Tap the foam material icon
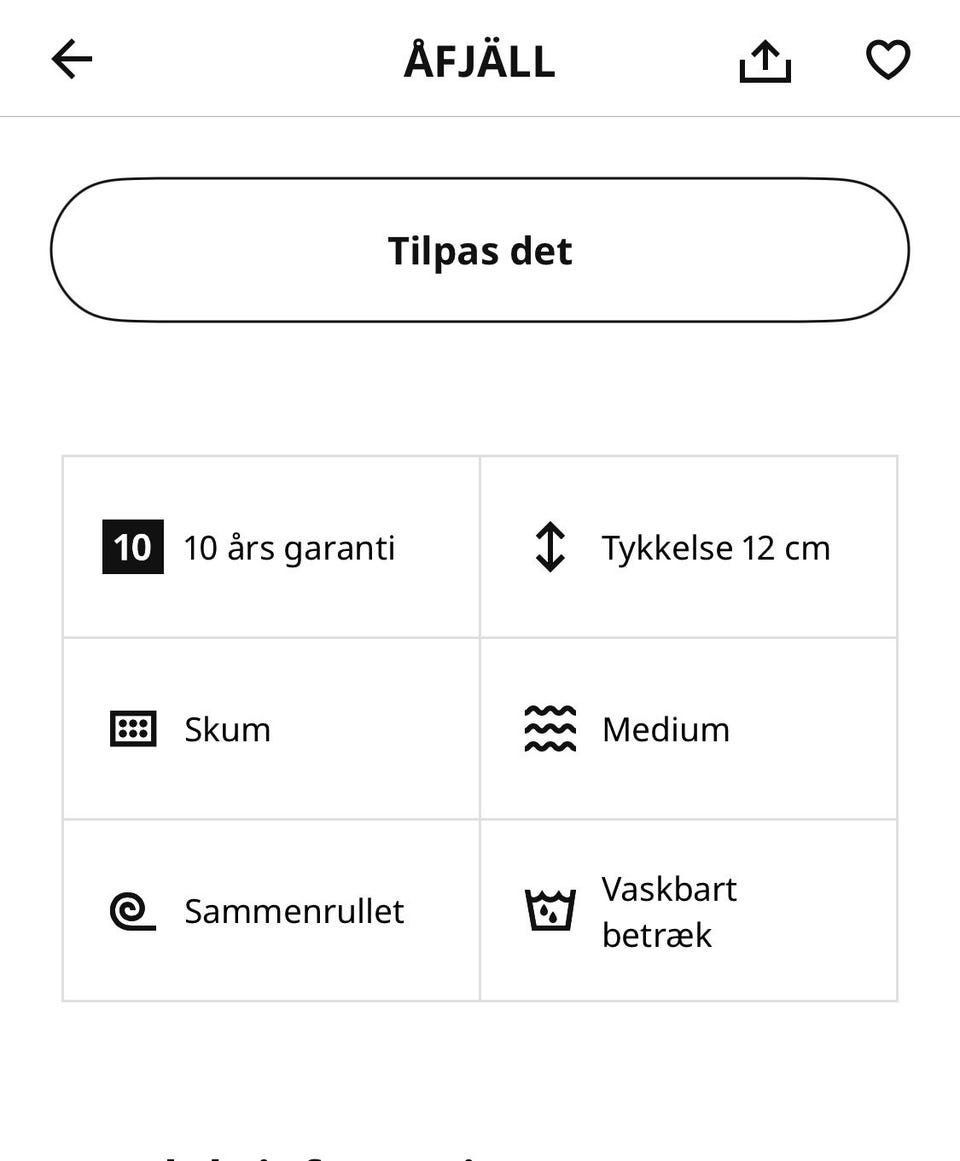960x1161 pixels. click(132, 729)
